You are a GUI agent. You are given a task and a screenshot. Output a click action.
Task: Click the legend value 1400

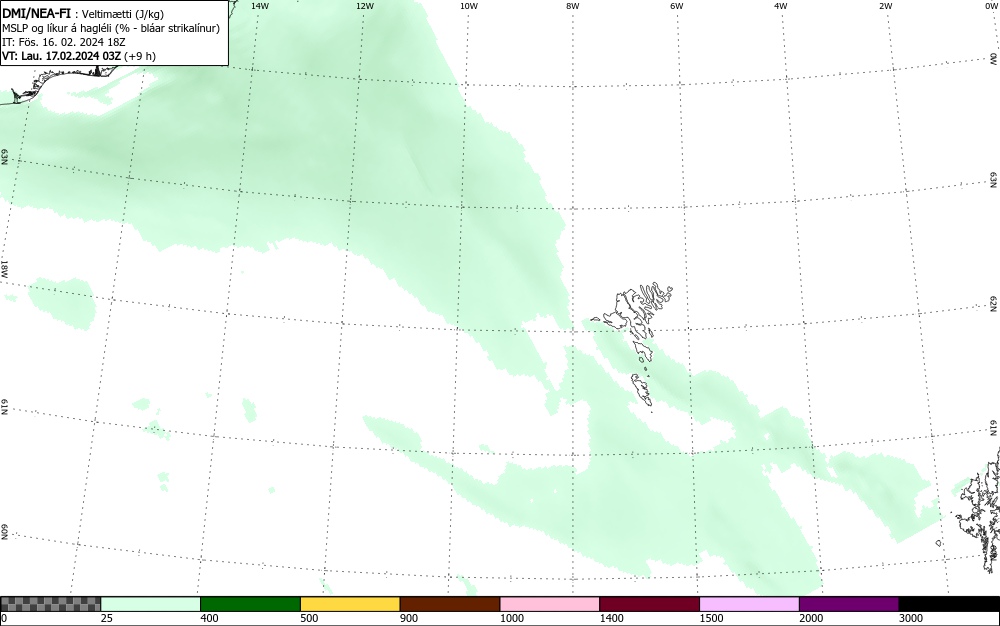(x=612, y=618)
